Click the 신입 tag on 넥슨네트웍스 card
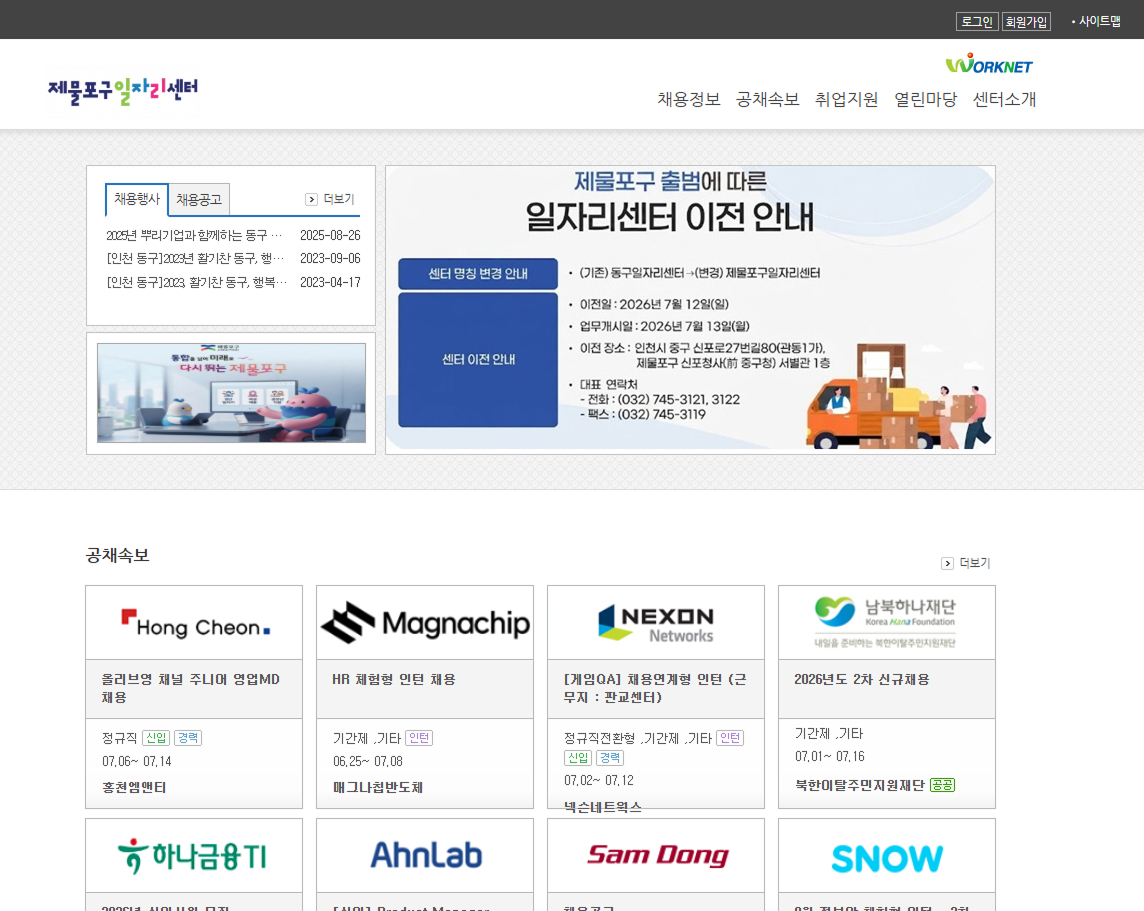This screenshot has height=911, width=1144. [x=578, y=758]
